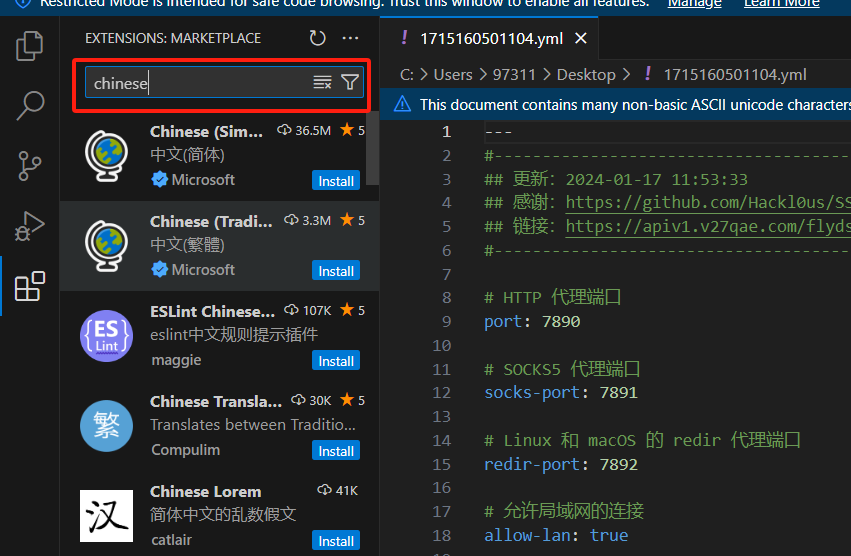The height and width of the screenshot is (556, 851).
Task: Click line number 9 in gutter
Action: [446, 321]
